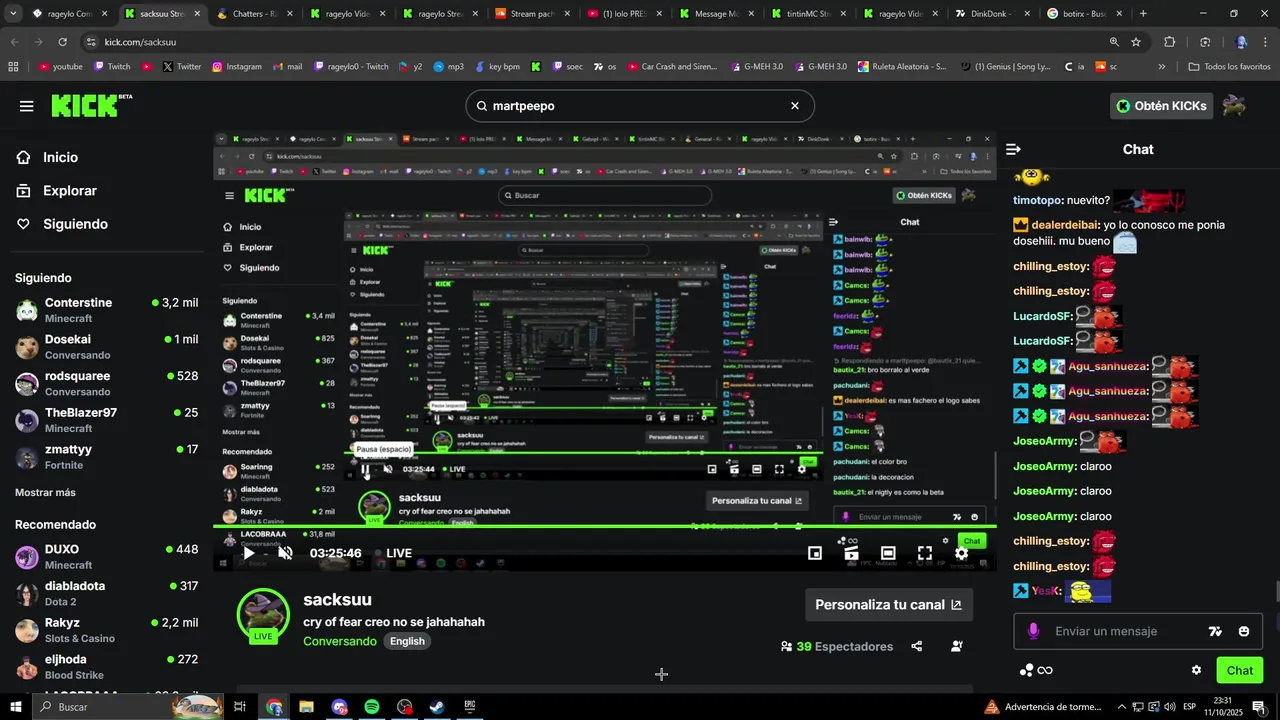This screenshot has width=1280, height=720.
Task: Open DUXO recommended channel
Action: point(106,557)
